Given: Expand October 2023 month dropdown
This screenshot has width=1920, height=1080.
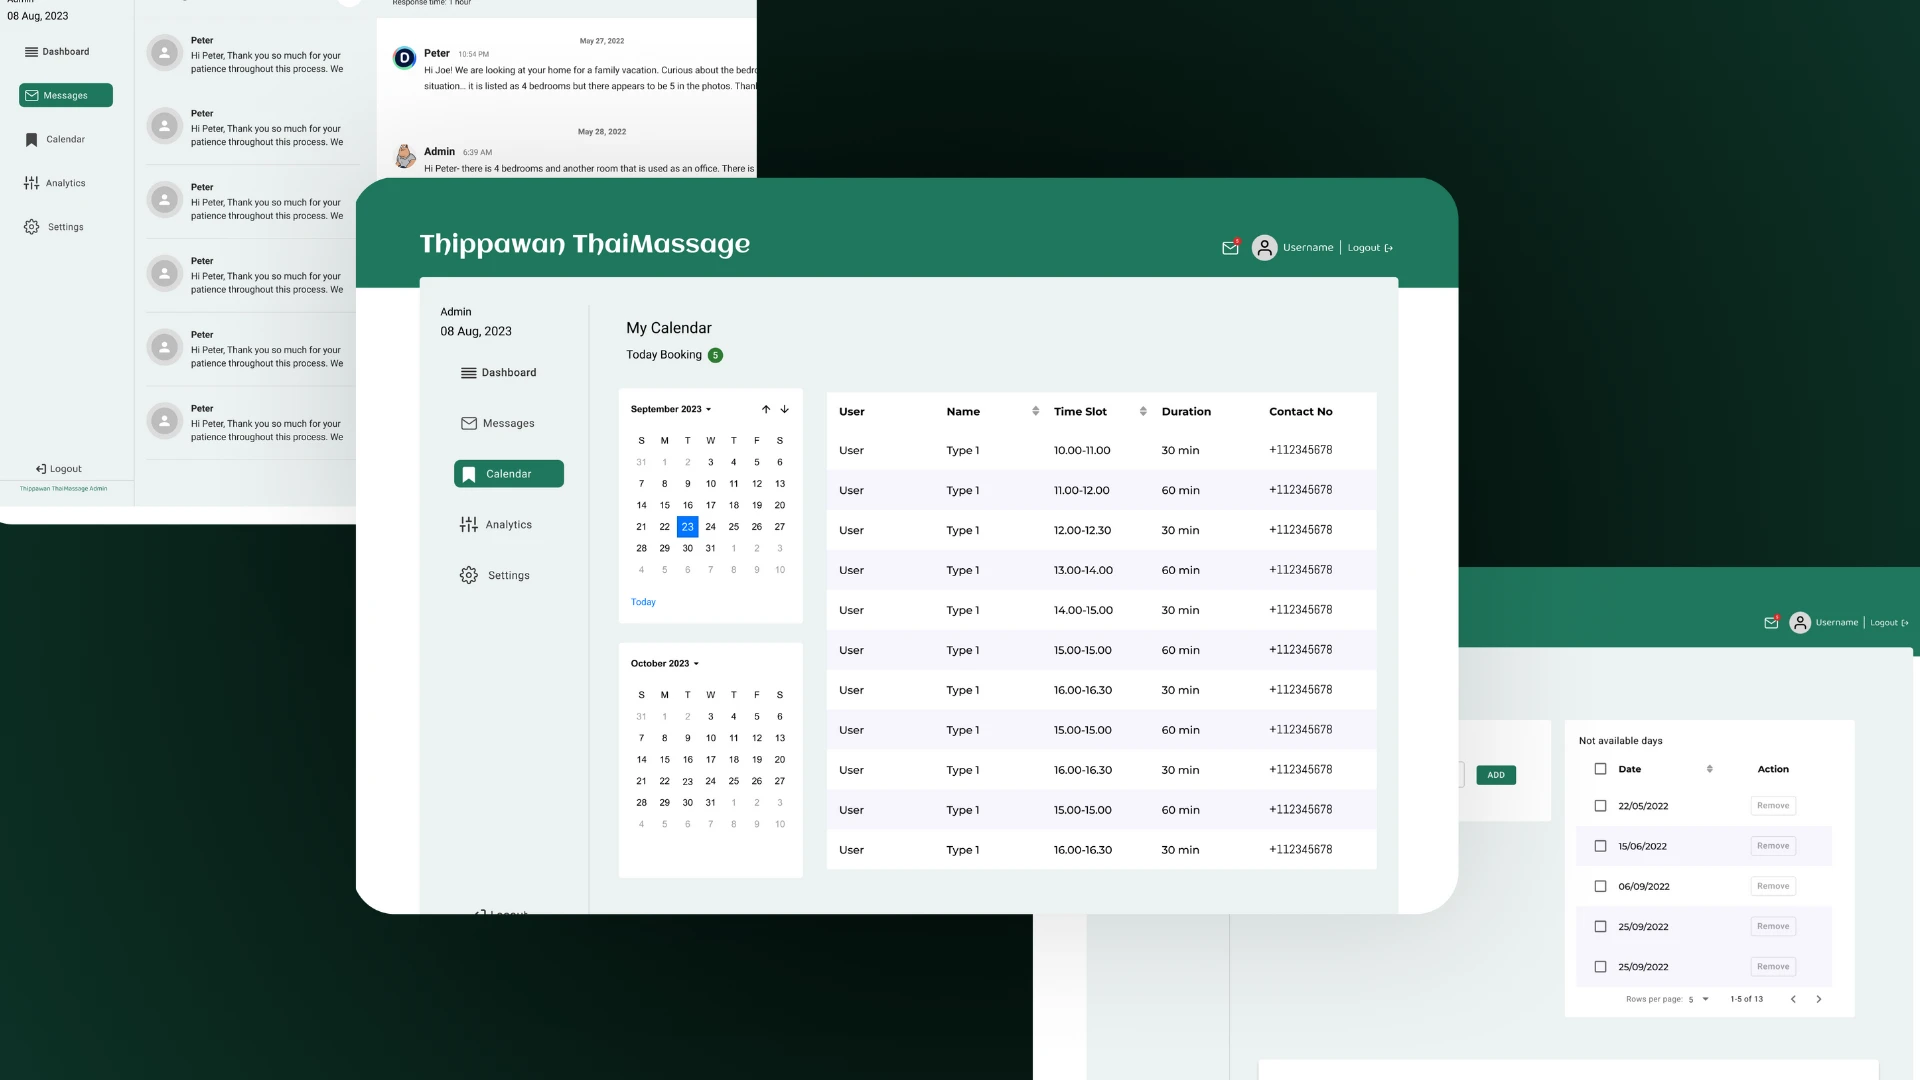Looking at the screenshot, I should click(x=665, y=663).
